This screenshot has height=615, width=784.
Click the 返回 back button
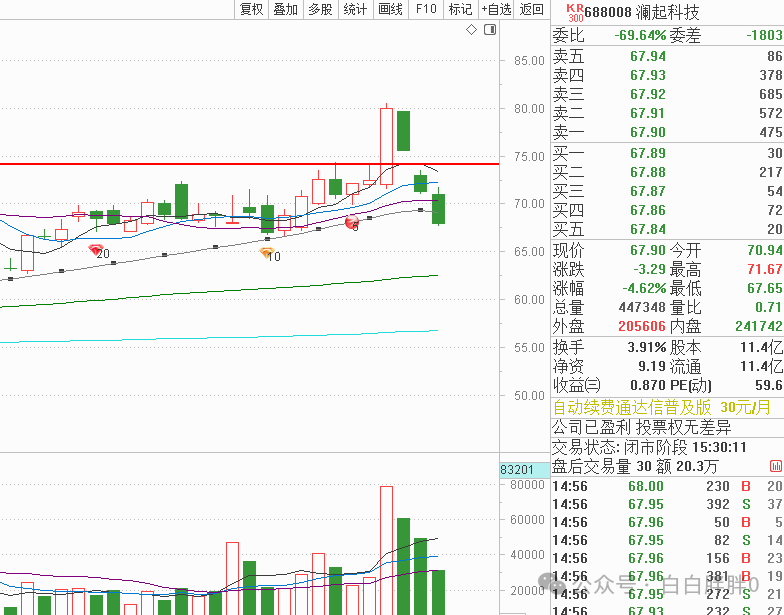click(532, 9)
